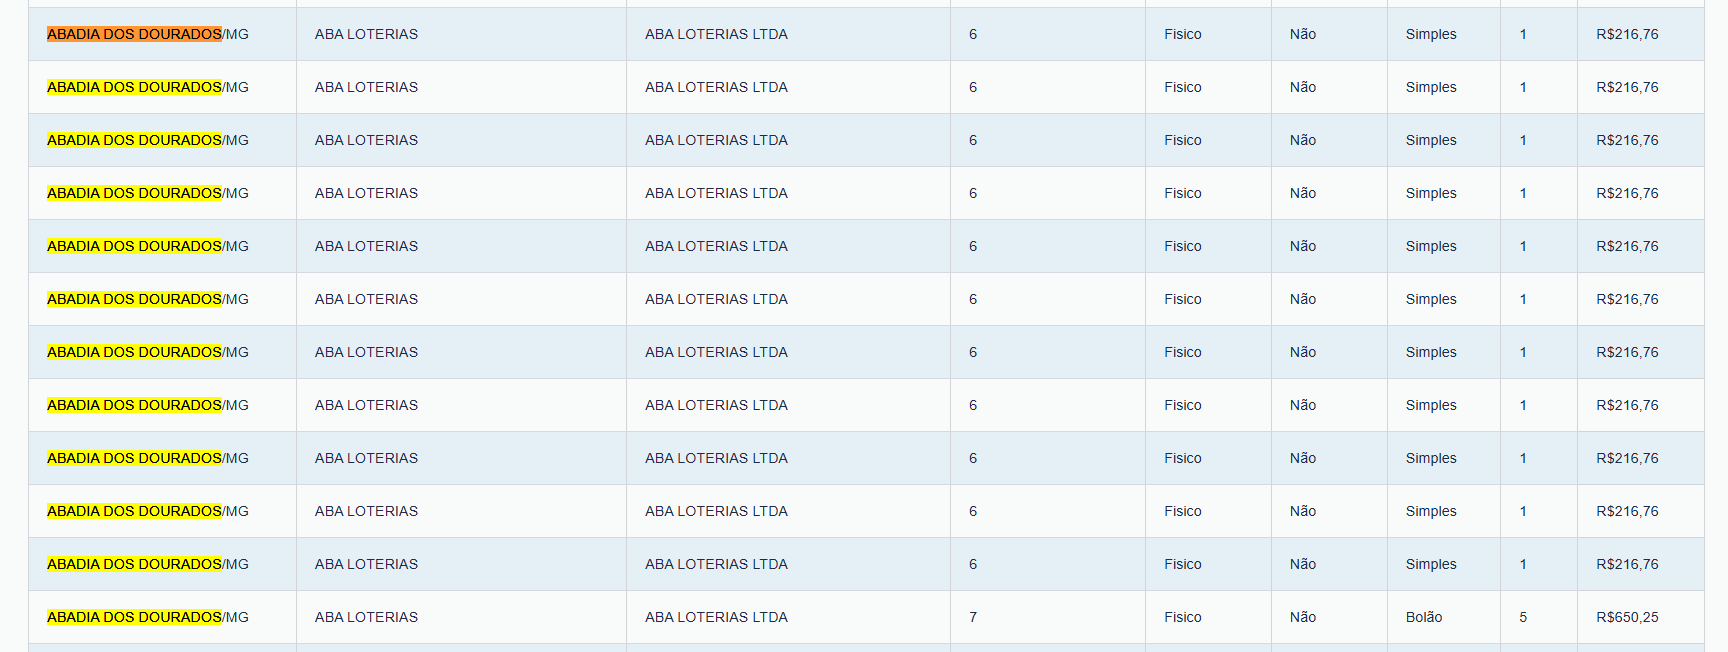Click Simples in row directly above Bolão

click(1430, 564)
